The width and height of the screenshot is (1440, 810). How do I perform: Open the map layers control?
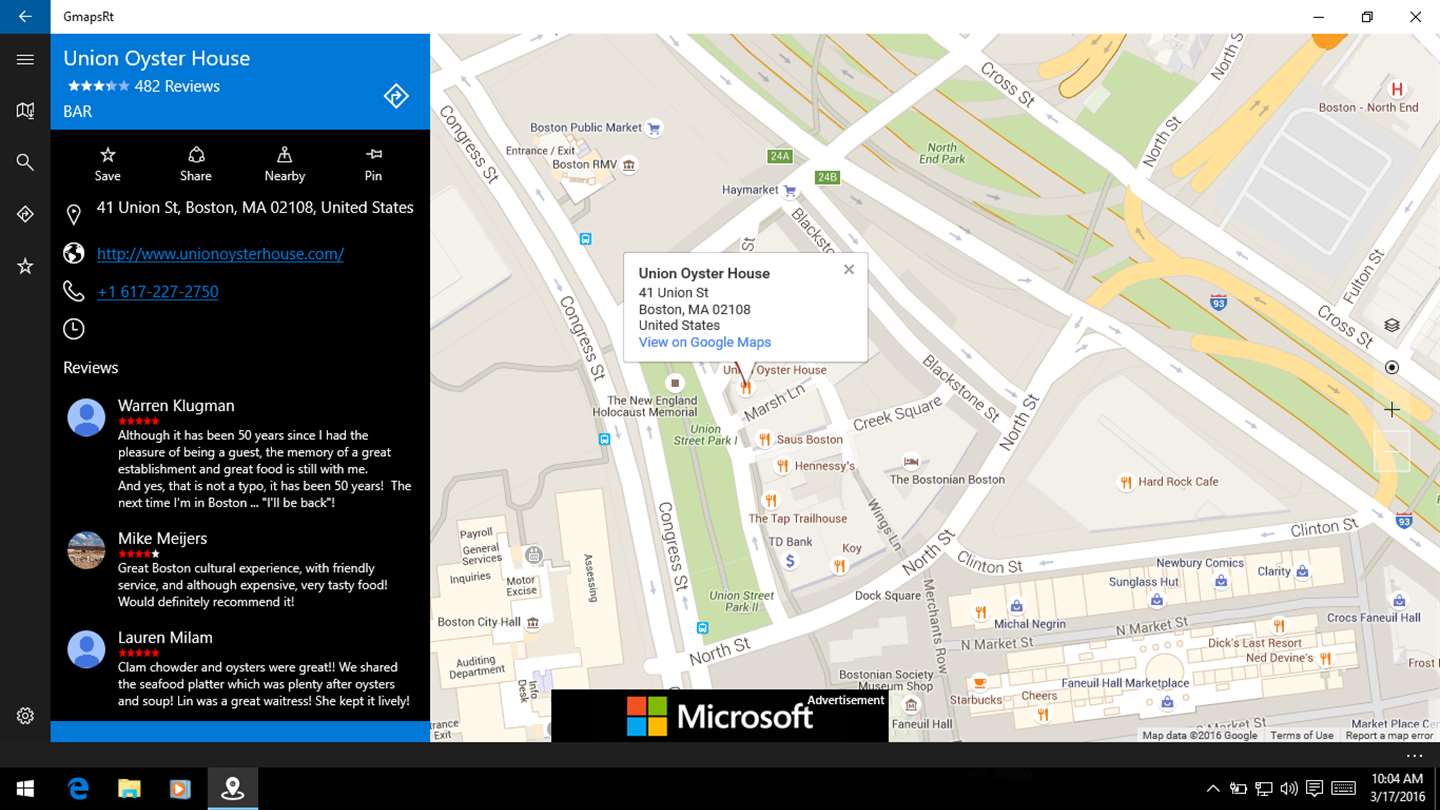[1391, 326]
